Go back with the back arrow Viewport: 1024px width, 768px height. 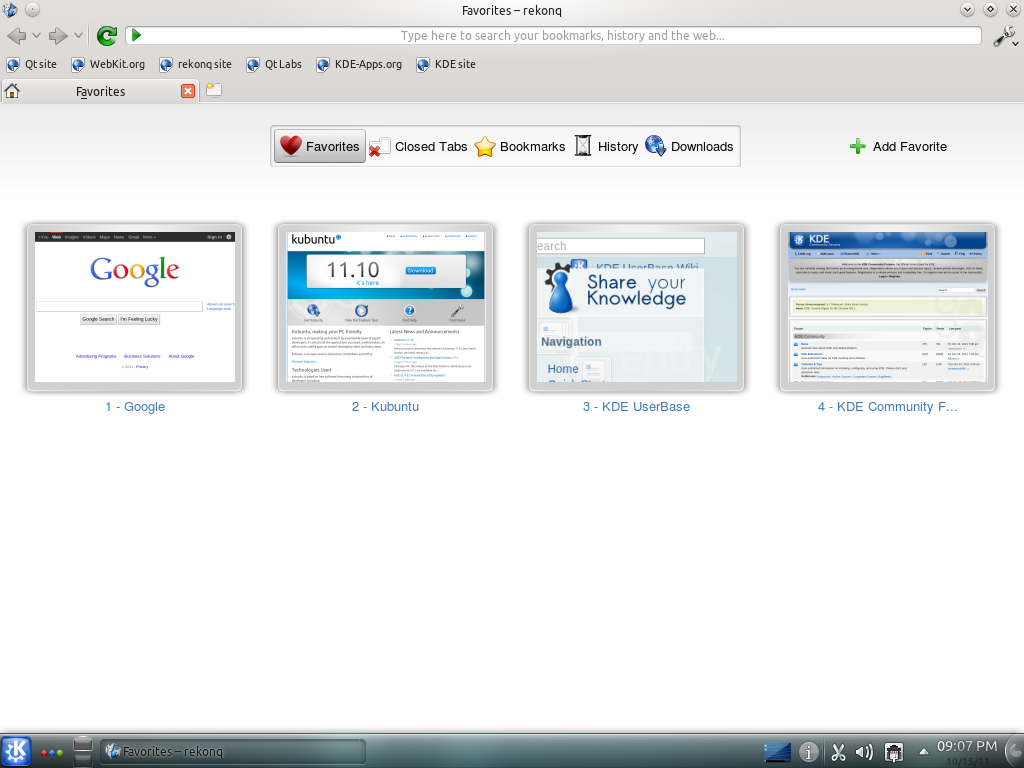16,35
